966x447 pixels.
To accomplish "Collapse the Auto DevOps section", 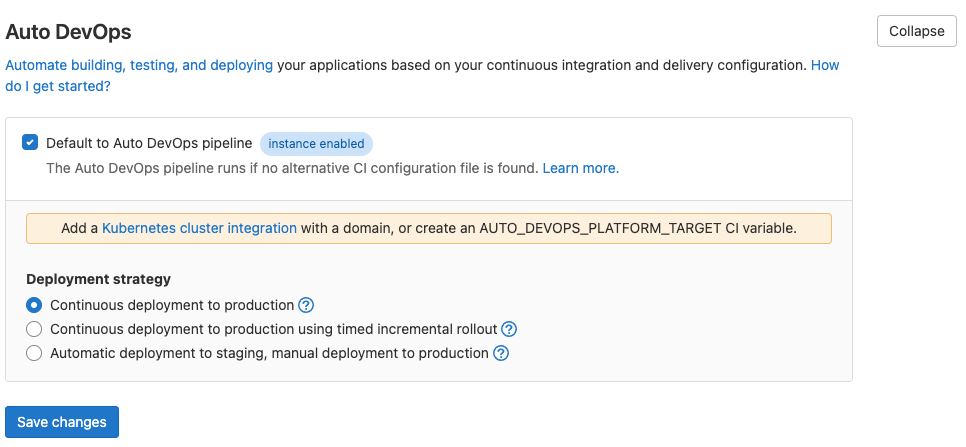I will (x=917, y=31).
